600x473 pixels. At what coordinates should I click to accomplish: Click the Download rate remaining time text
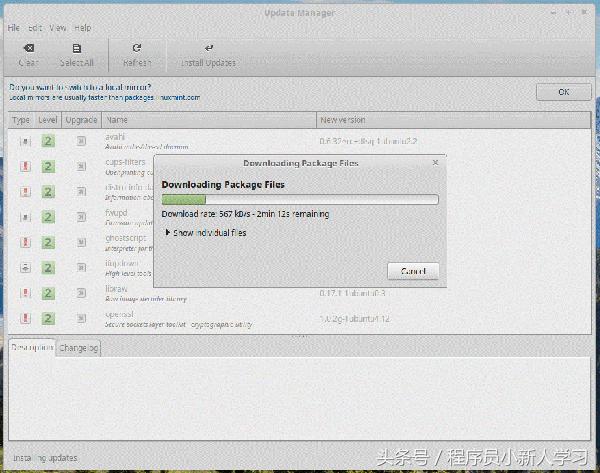(245, 214)
